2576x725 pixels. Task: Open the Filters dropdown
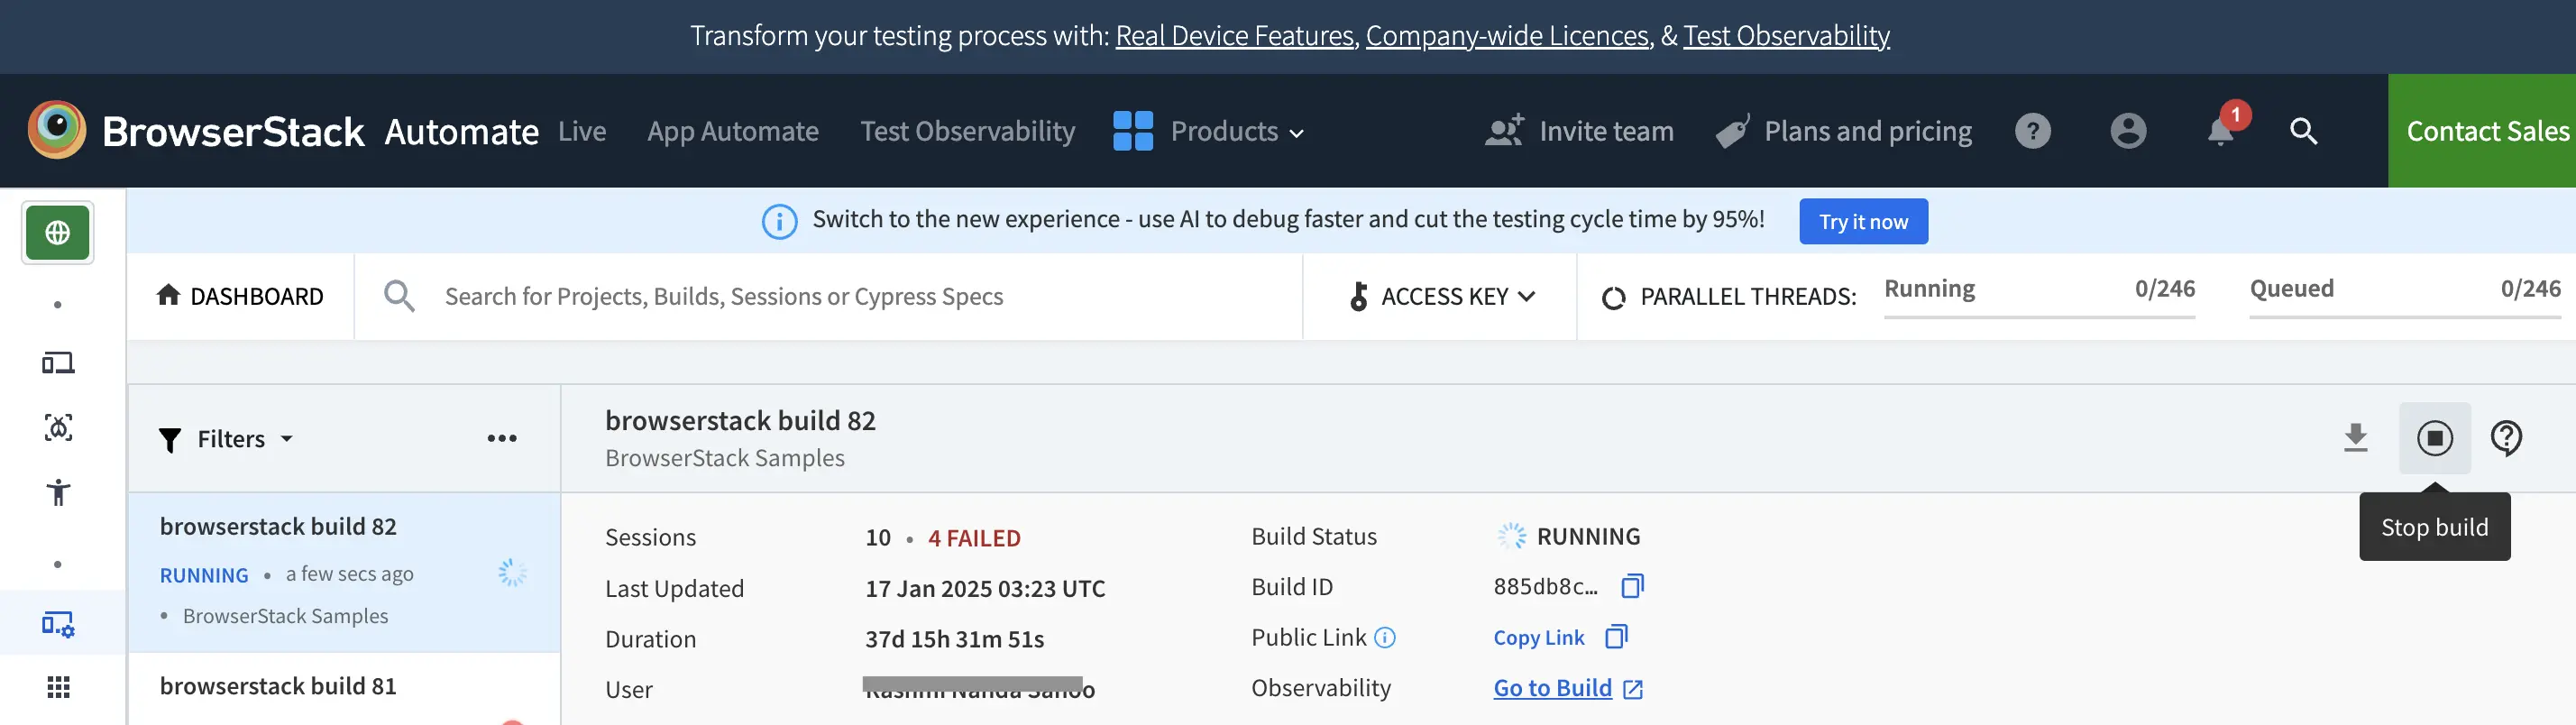tap(227, 439)
